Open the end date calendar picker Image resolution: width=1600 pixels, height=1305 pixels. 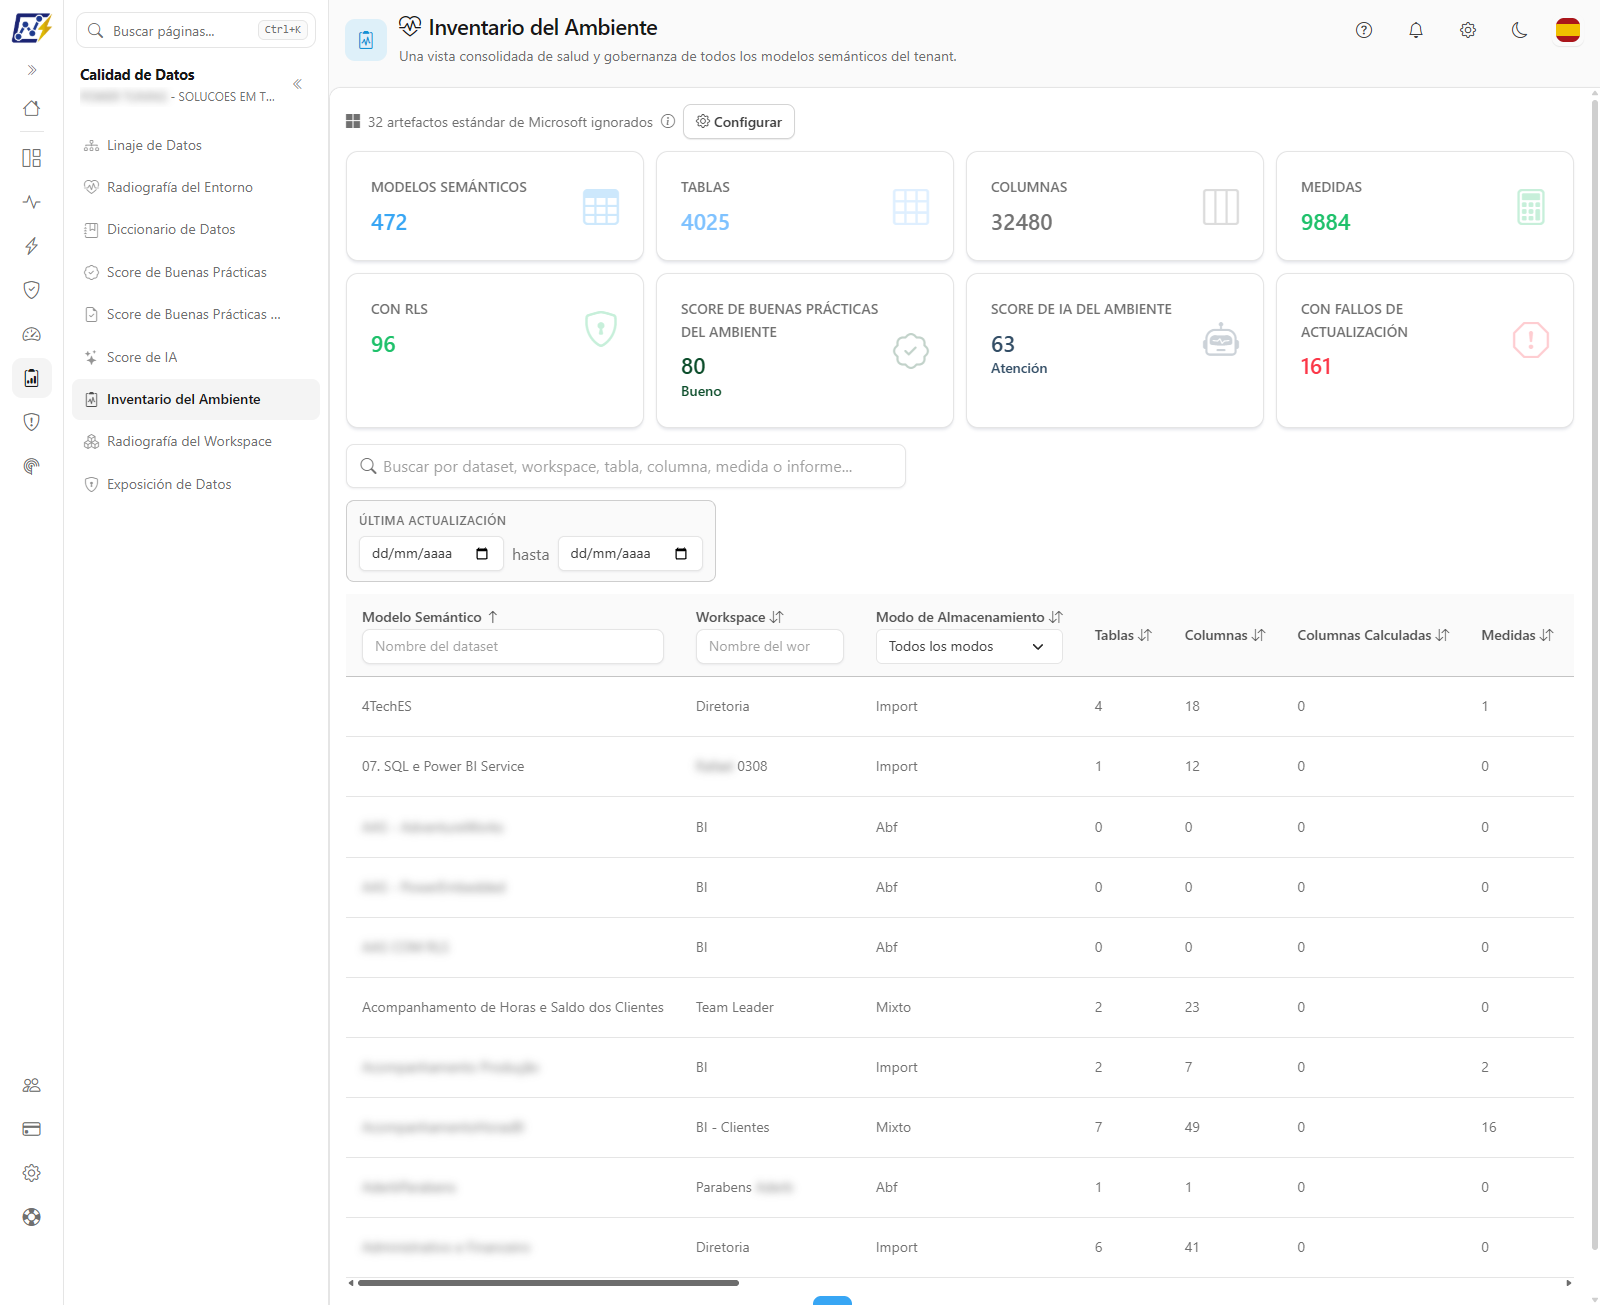coord(681,554)
